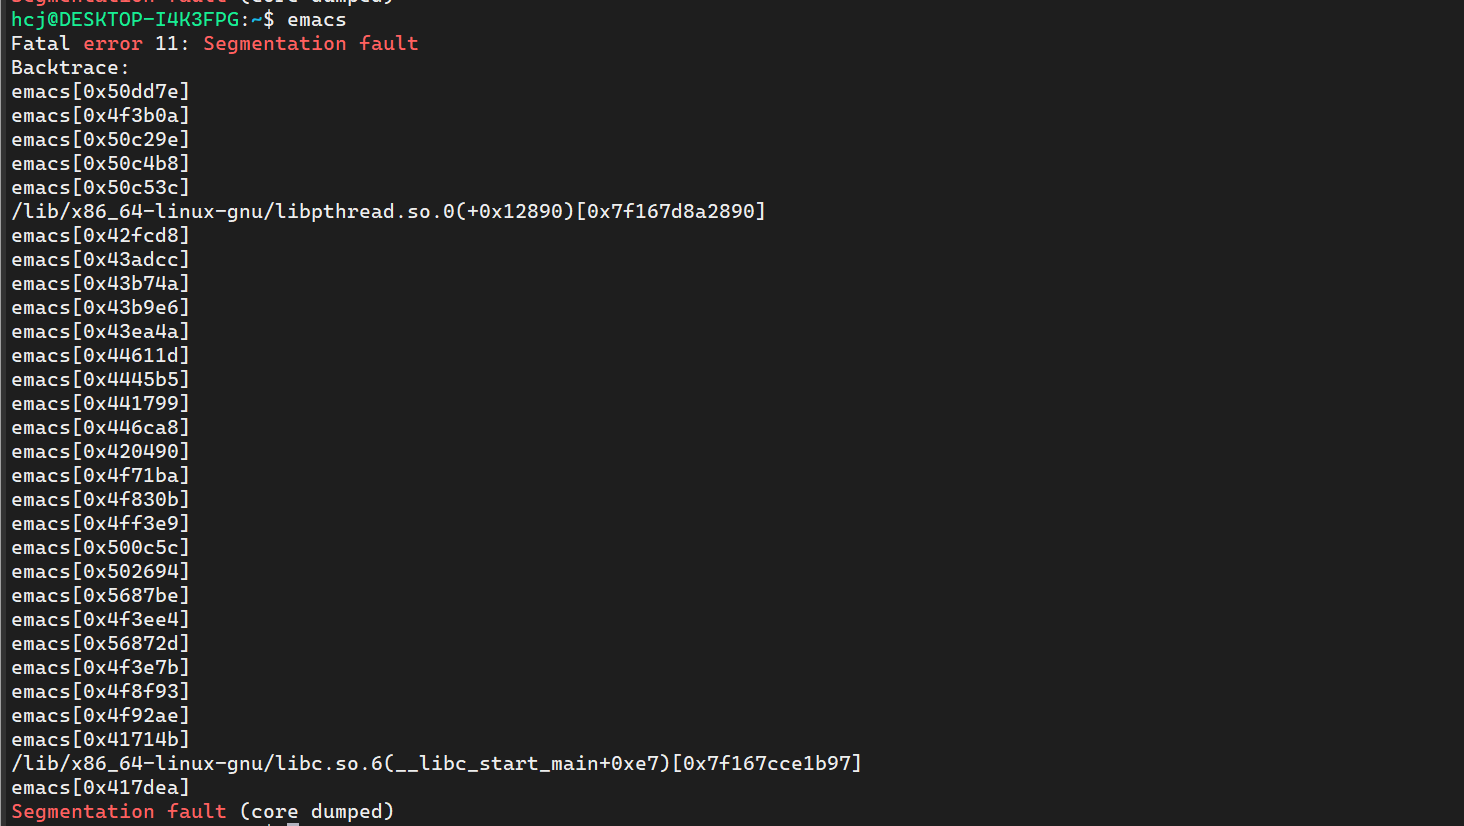Click the emacs[0x44611d] backtrace line
This screenshot has width=1464, height=826.
click(x=100, y=356)
